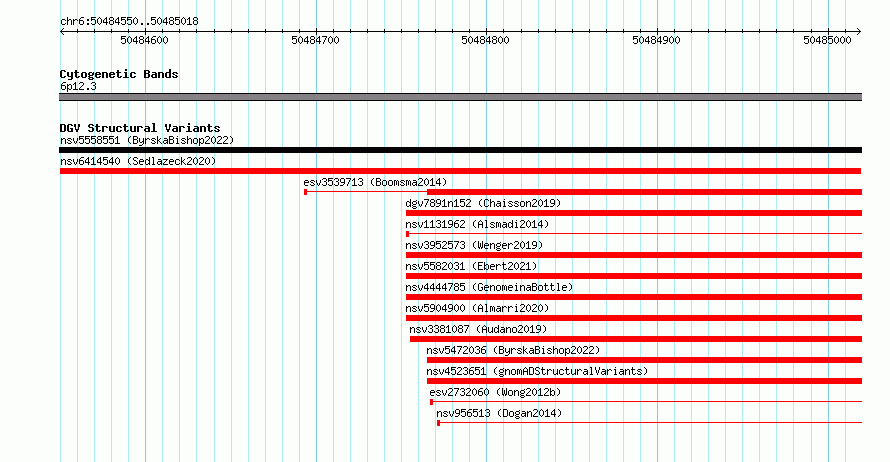Click the red bar of nsv4444785

tap(634, 297)
